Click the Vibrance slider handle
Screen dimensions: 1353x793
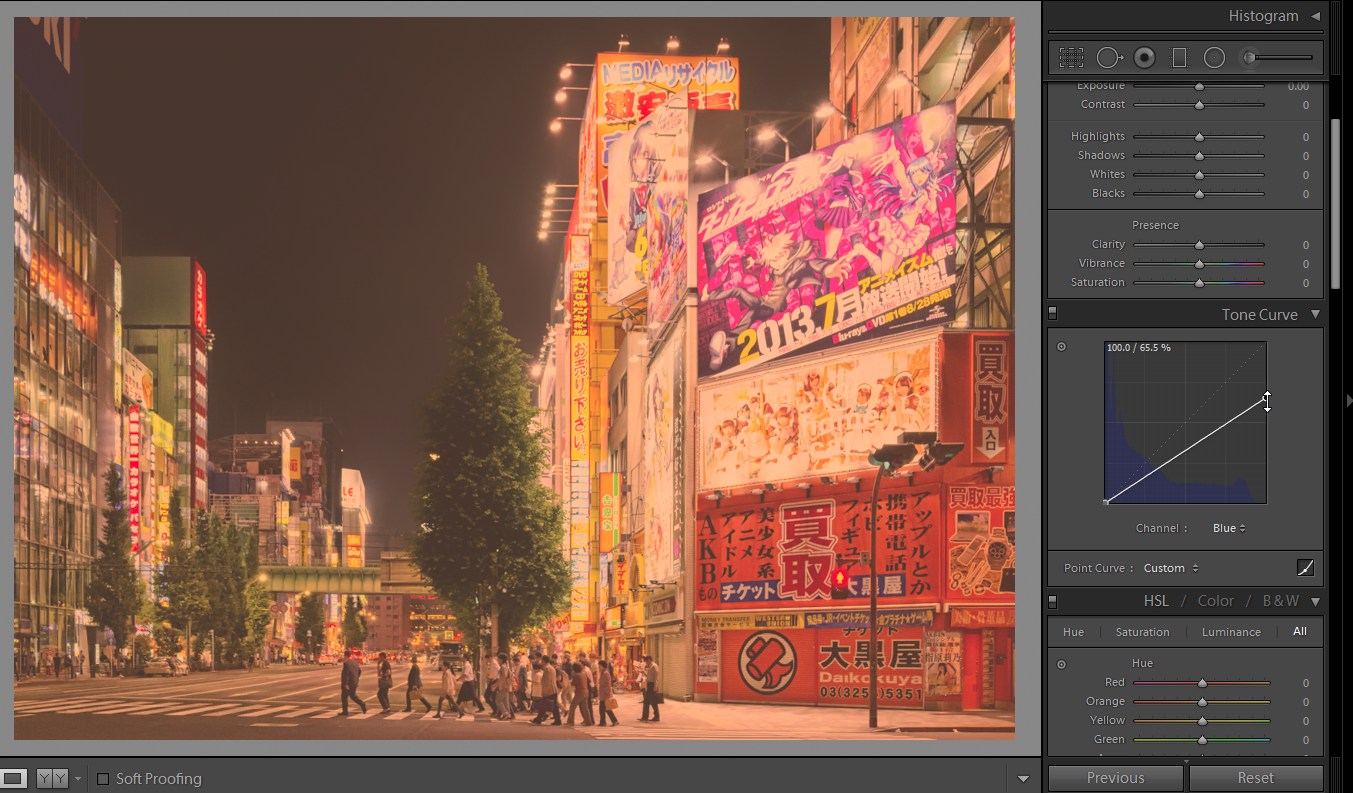(1199, 264)
